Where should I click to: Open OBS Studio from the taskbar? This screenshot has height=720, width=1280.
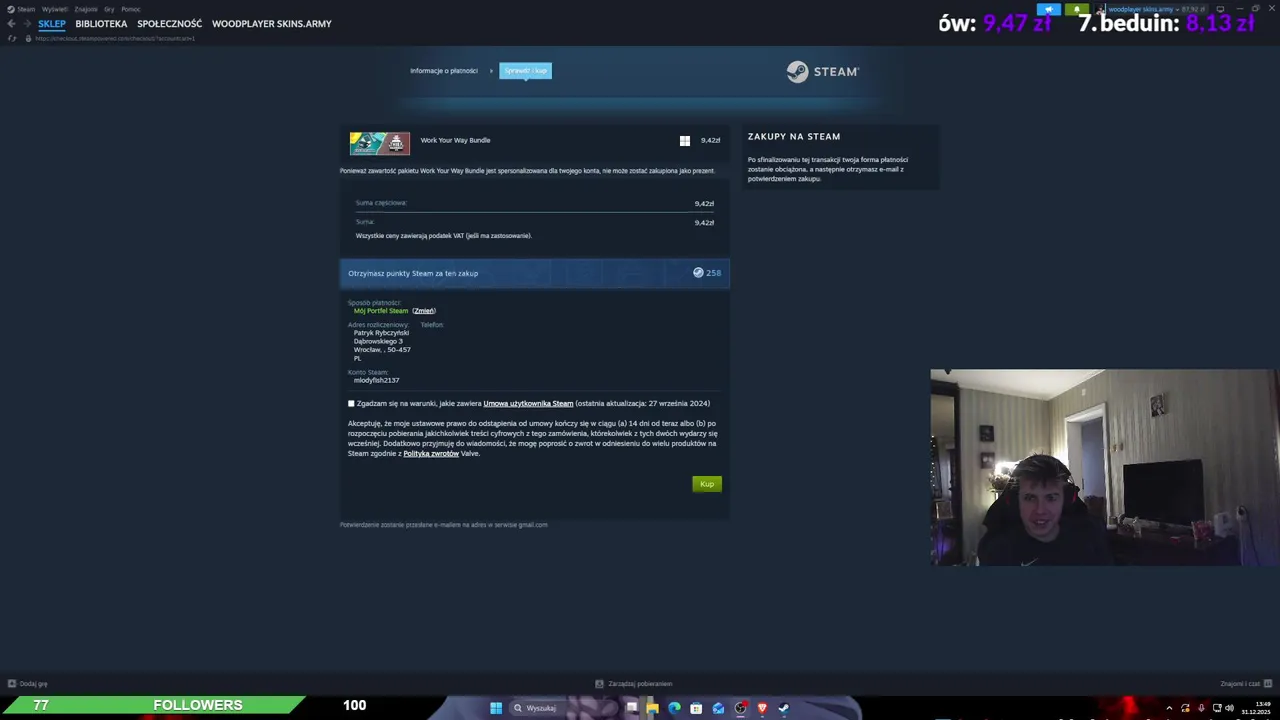click(x=740, y=708)
